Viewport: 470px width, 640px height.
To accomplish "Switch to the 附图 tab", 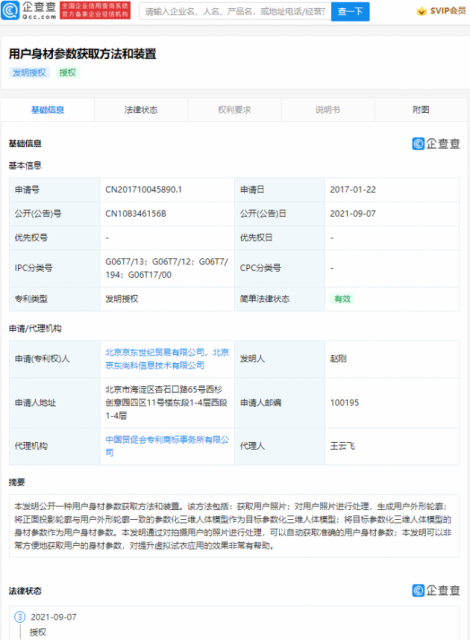I will click(421, 110).
